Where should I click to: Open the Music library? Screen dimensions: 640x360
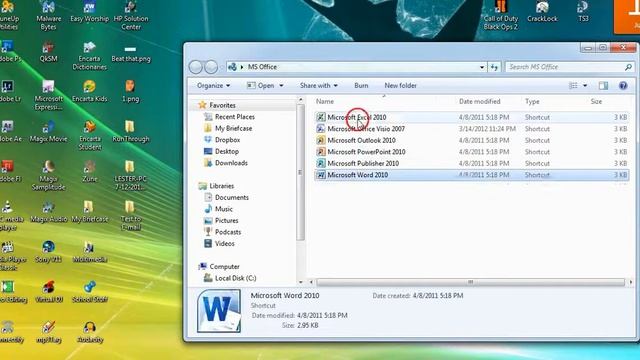218,209
